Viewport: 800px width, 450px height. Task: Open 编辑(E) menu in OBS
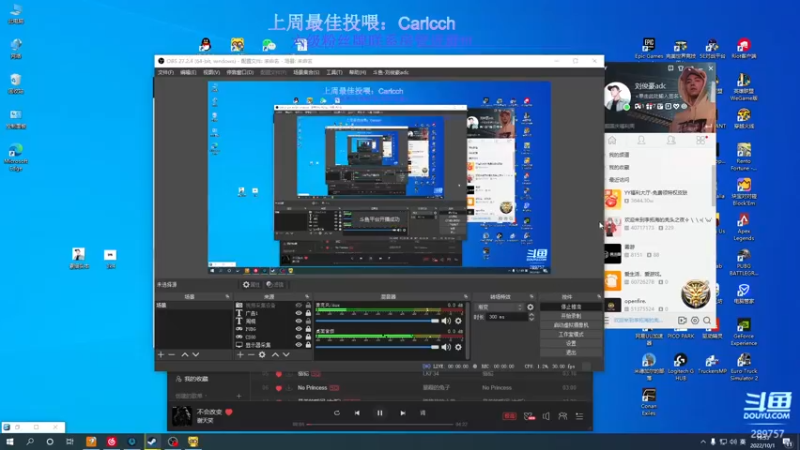[188, 72]
